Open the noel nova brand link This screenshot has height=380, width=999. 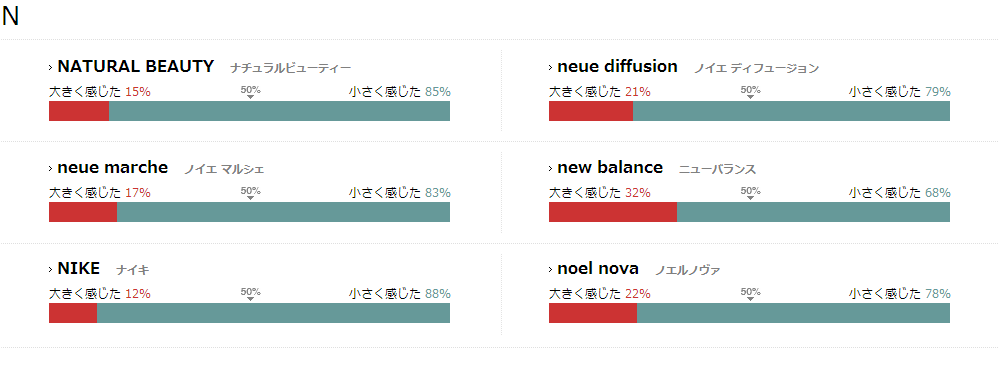tap(598, 269)
